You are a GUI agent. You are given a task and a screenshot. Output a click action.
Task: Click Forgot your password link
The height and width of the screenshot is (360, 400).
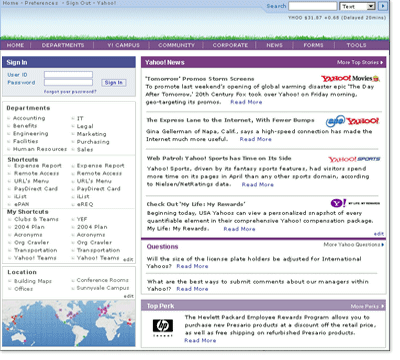[70, 91]
